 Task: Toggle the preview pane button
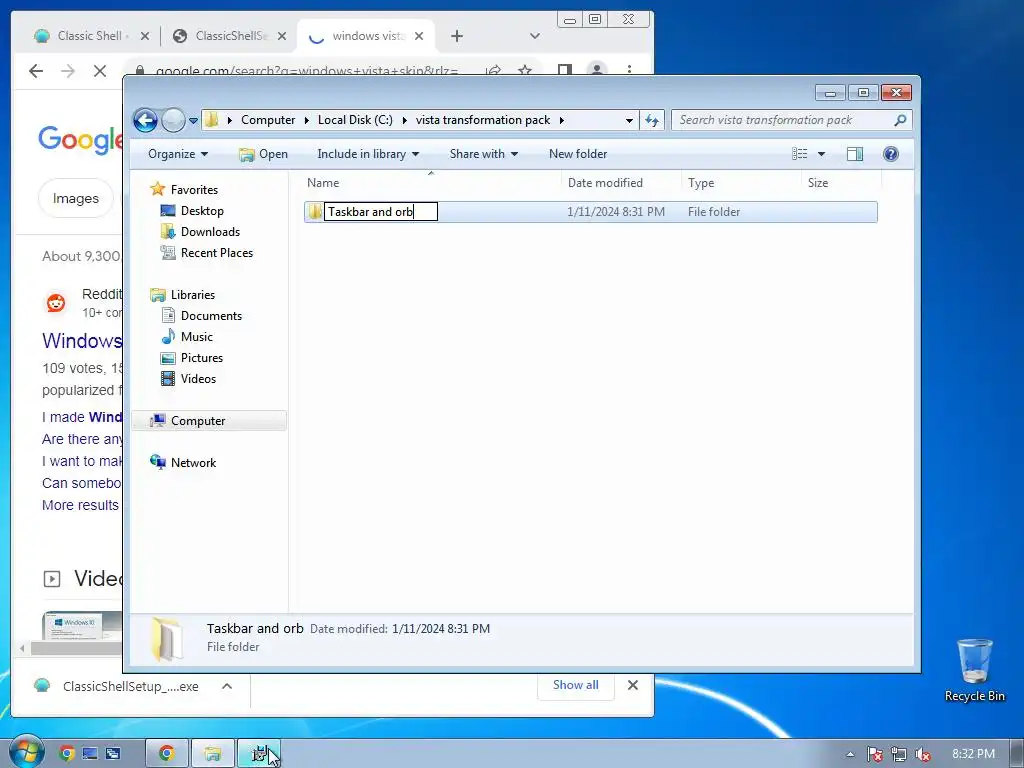(x=855, y=154)
